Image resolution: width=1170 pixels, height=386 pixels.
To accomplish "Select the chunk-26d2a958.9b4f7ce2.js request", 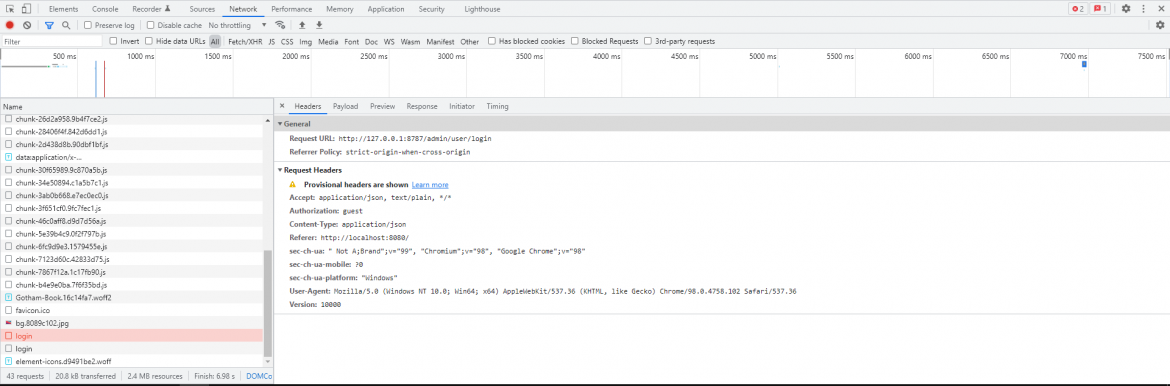I will tap(131, 119).
